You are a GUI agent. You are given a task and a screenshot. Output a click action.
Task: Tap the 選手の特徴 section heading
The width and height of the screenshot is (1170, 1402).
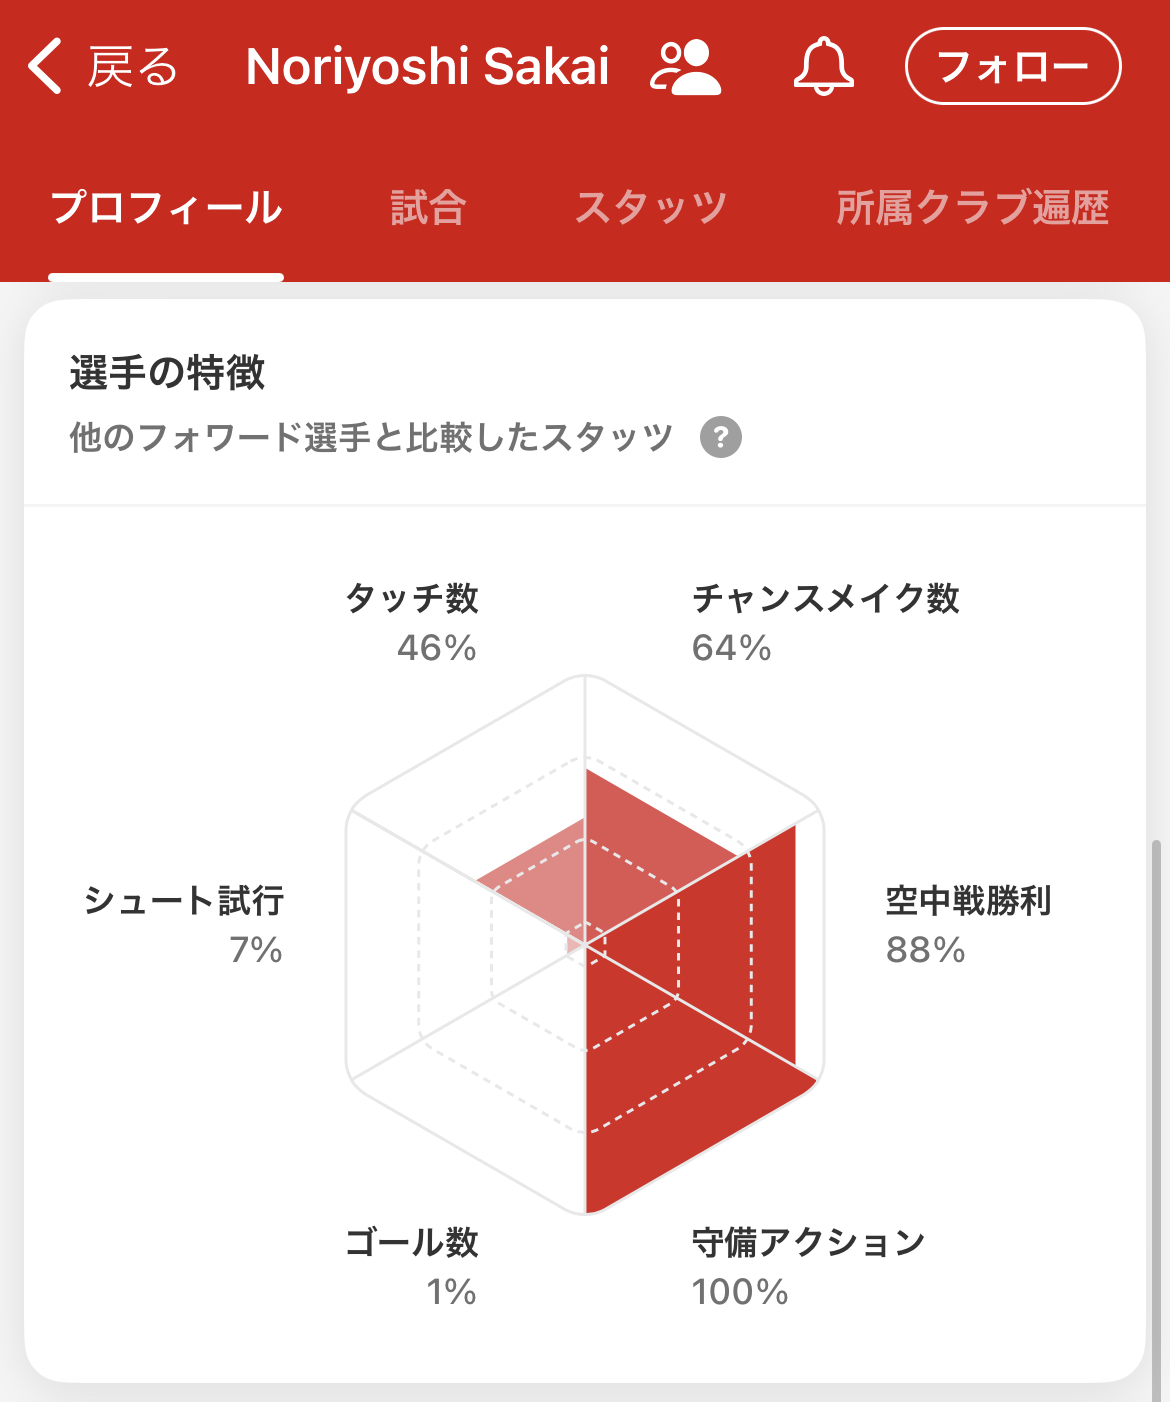coord(167,373)
